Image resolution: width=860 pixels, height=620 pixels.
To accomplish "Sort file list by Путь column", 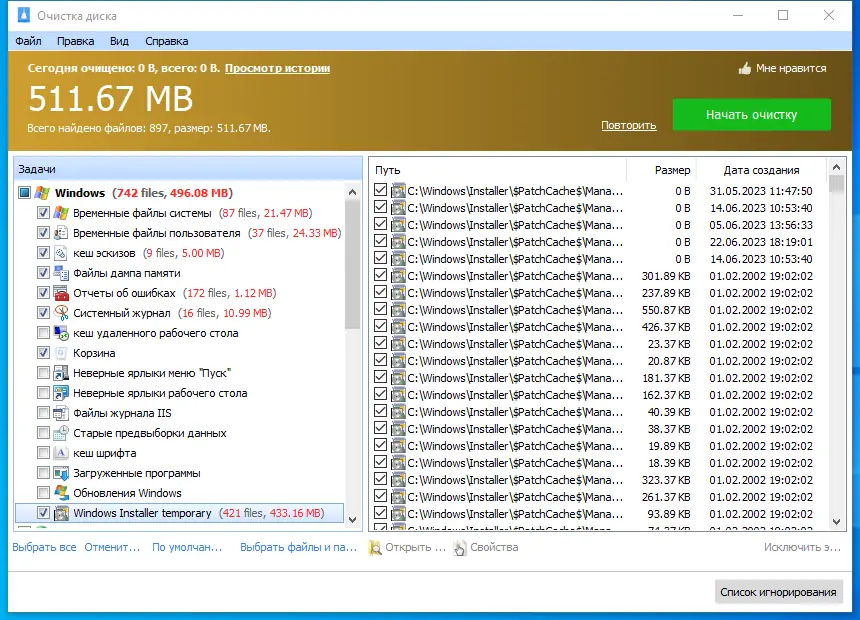I will click(x=497, y=170).
